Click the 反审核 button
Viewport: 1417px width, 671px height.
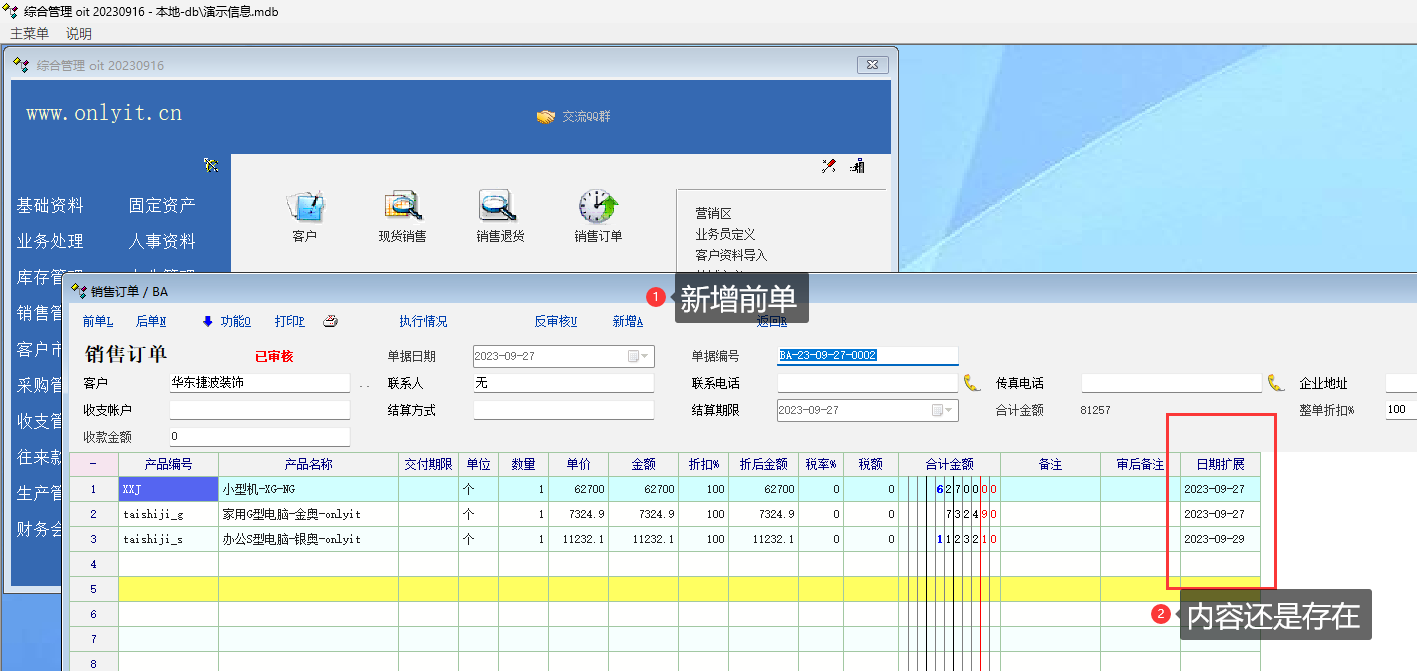pyautogui.click(x=556, y=322)
